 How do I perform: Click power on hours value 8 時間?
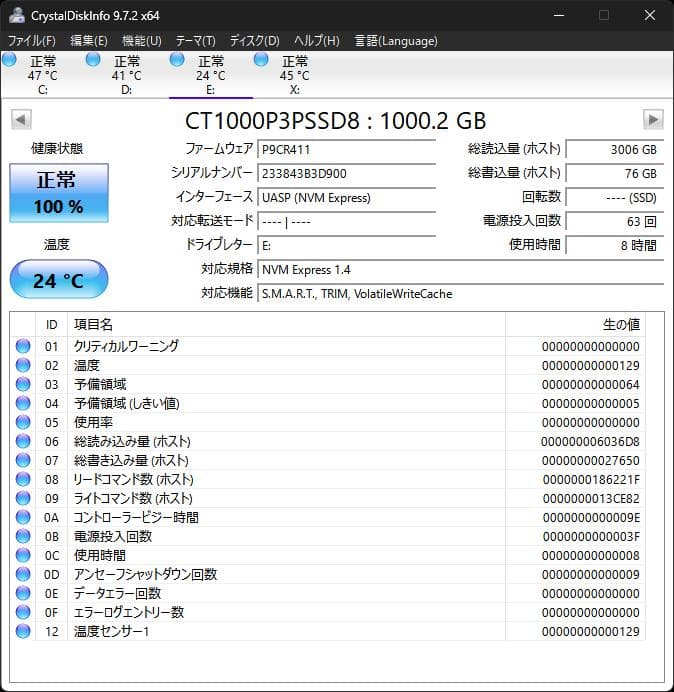point(614,245)
